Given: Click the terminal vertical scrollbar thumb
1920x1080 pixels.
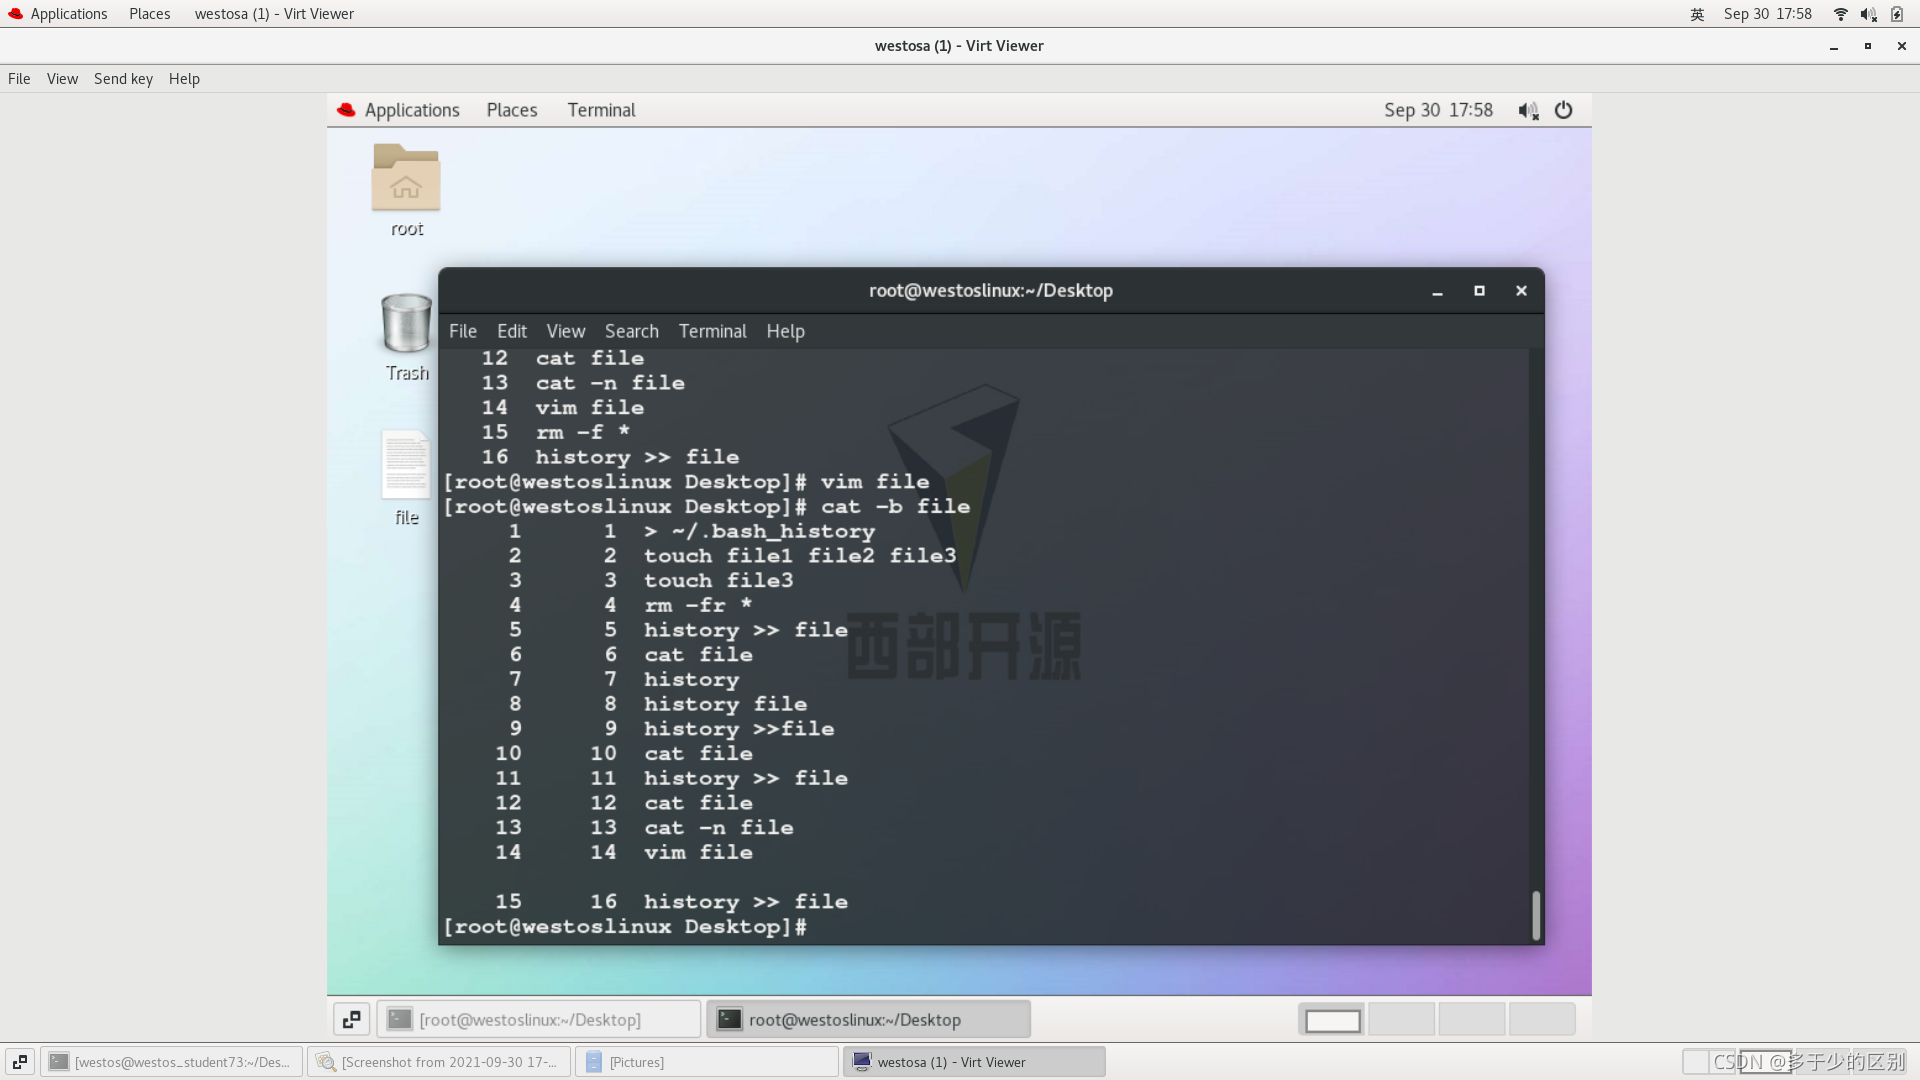Looking at the screenshot, I should 1535,914.
